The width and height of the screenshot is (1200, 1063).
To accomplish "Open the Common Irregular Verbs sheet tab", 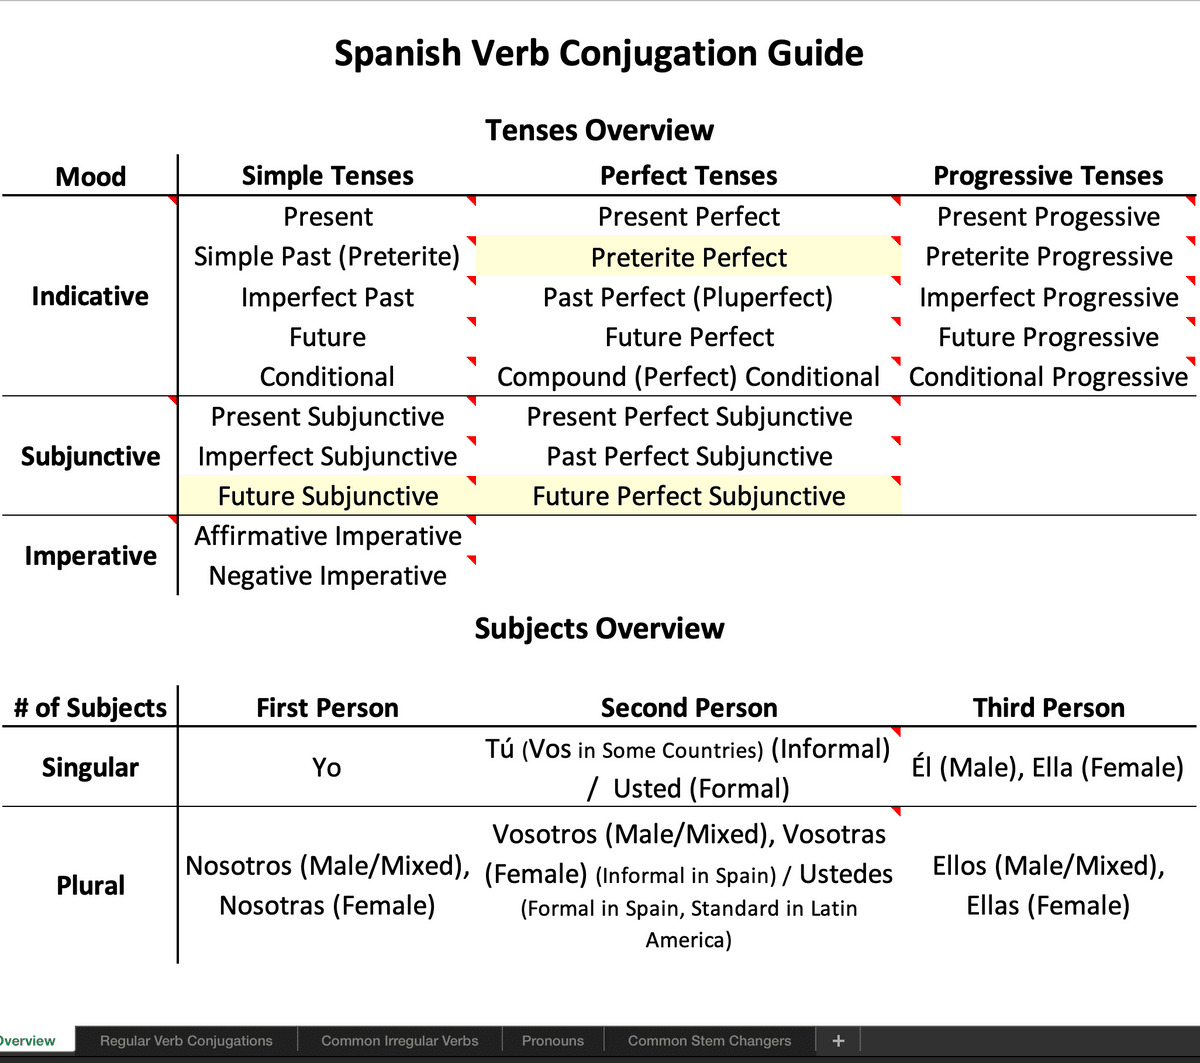I will 400,1041.
